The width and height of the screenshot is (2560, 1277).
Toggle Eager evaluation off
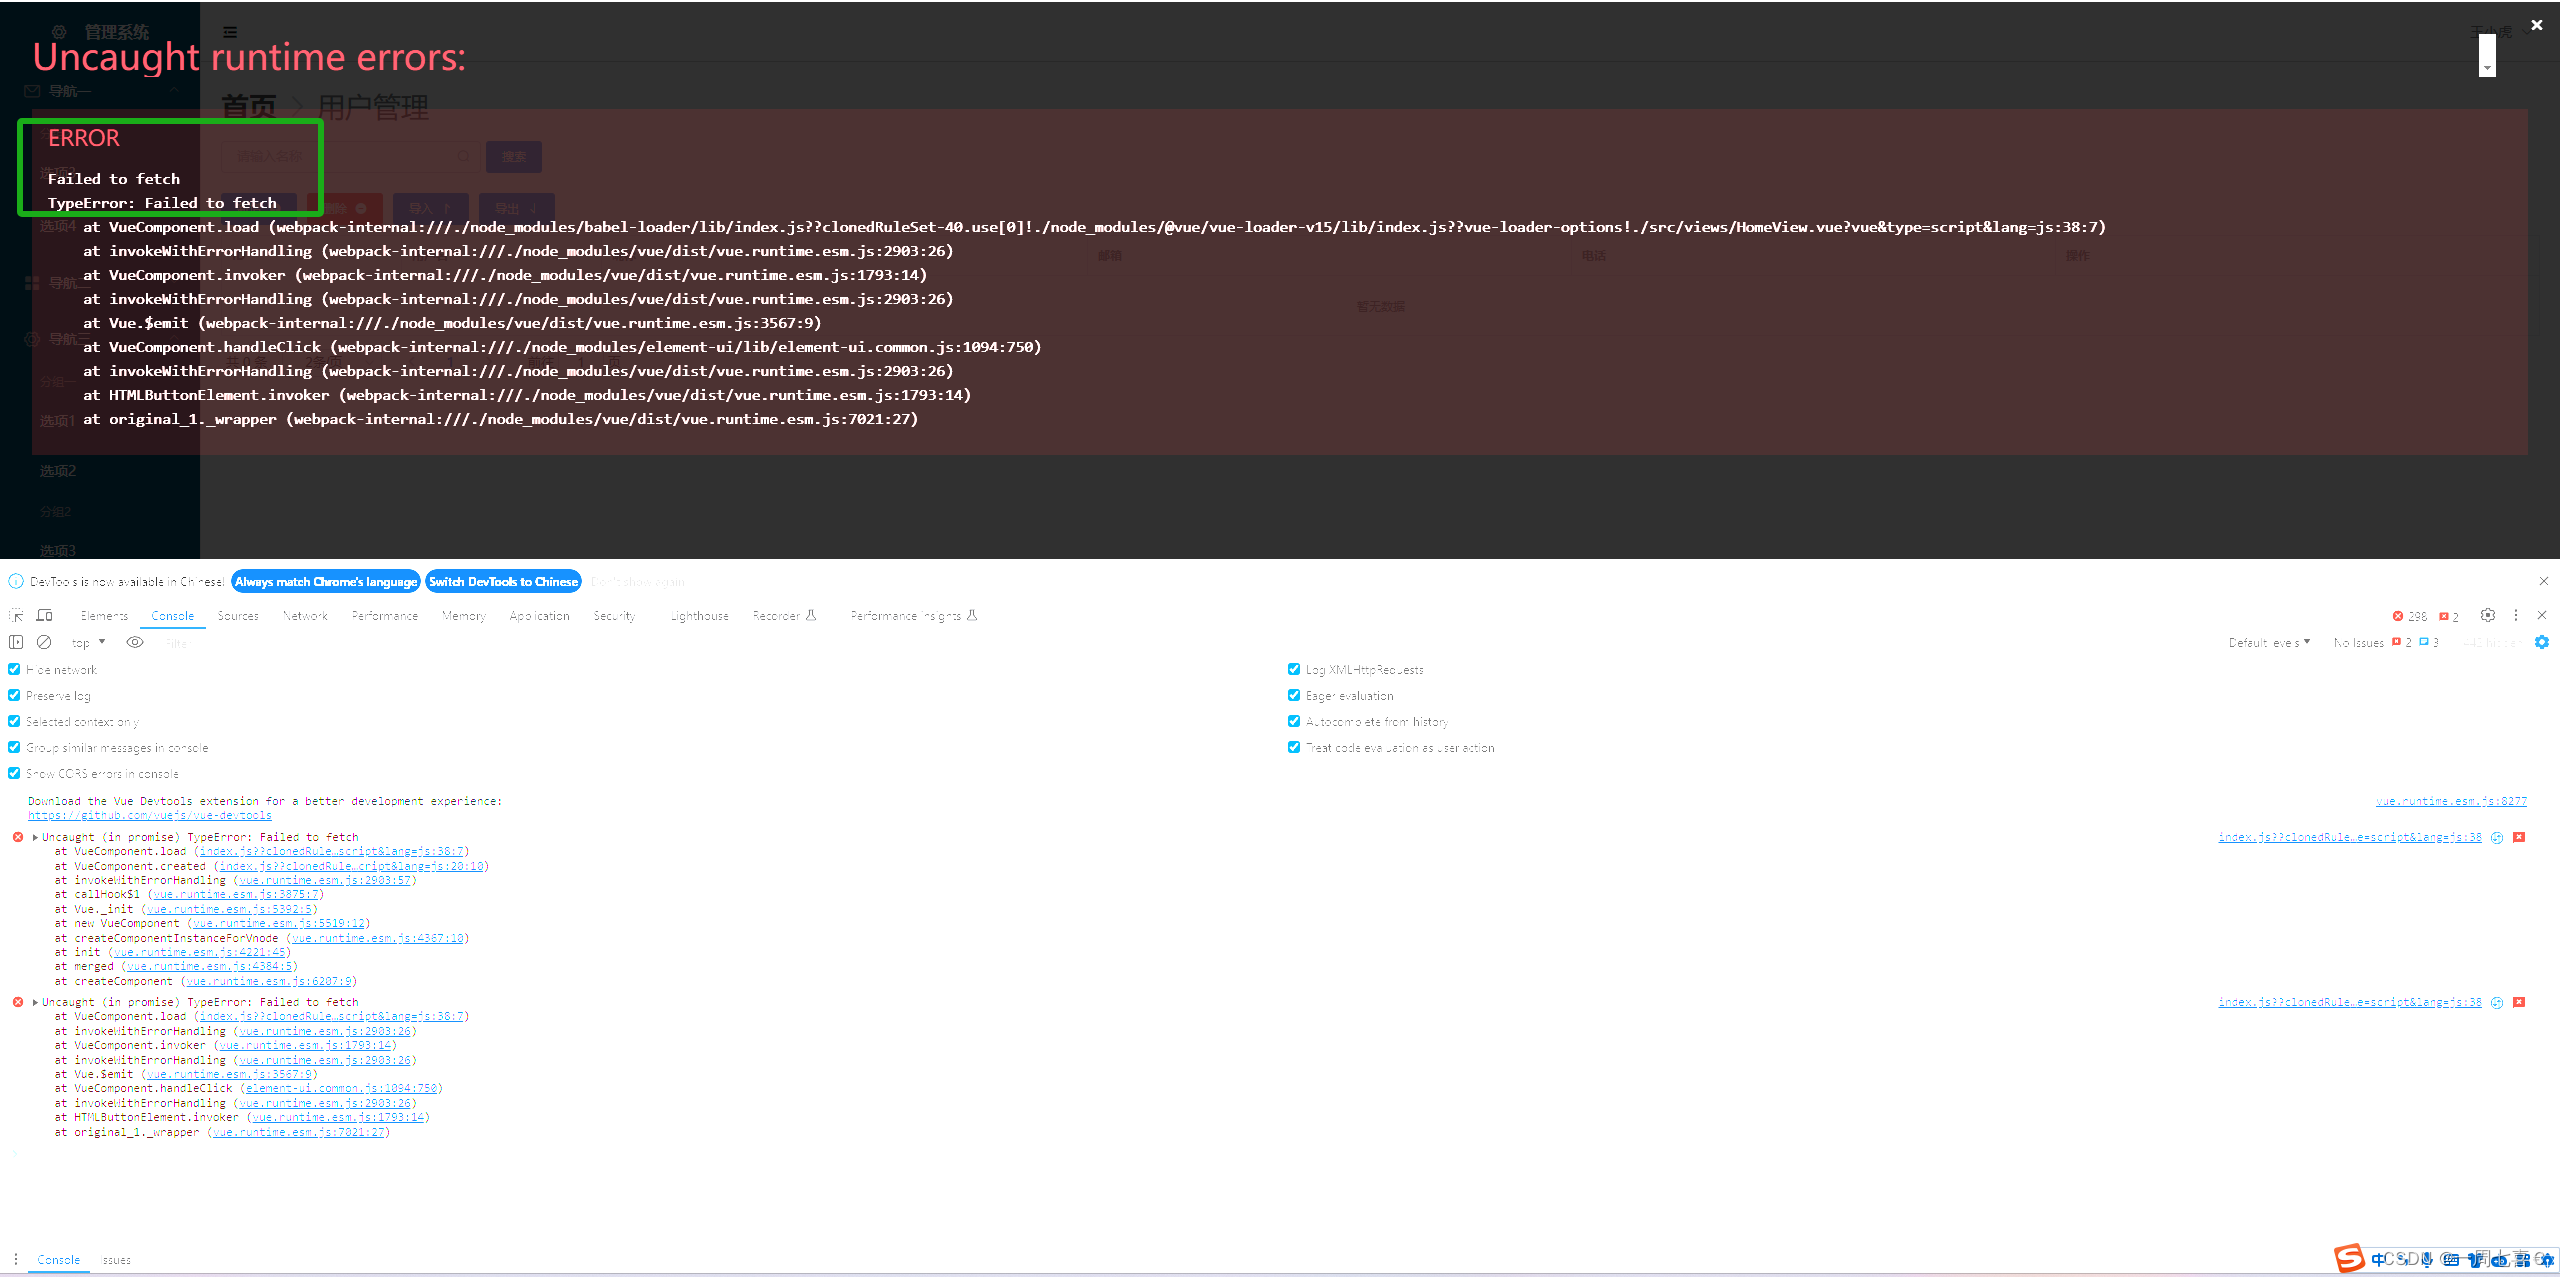pos(1293,695)
